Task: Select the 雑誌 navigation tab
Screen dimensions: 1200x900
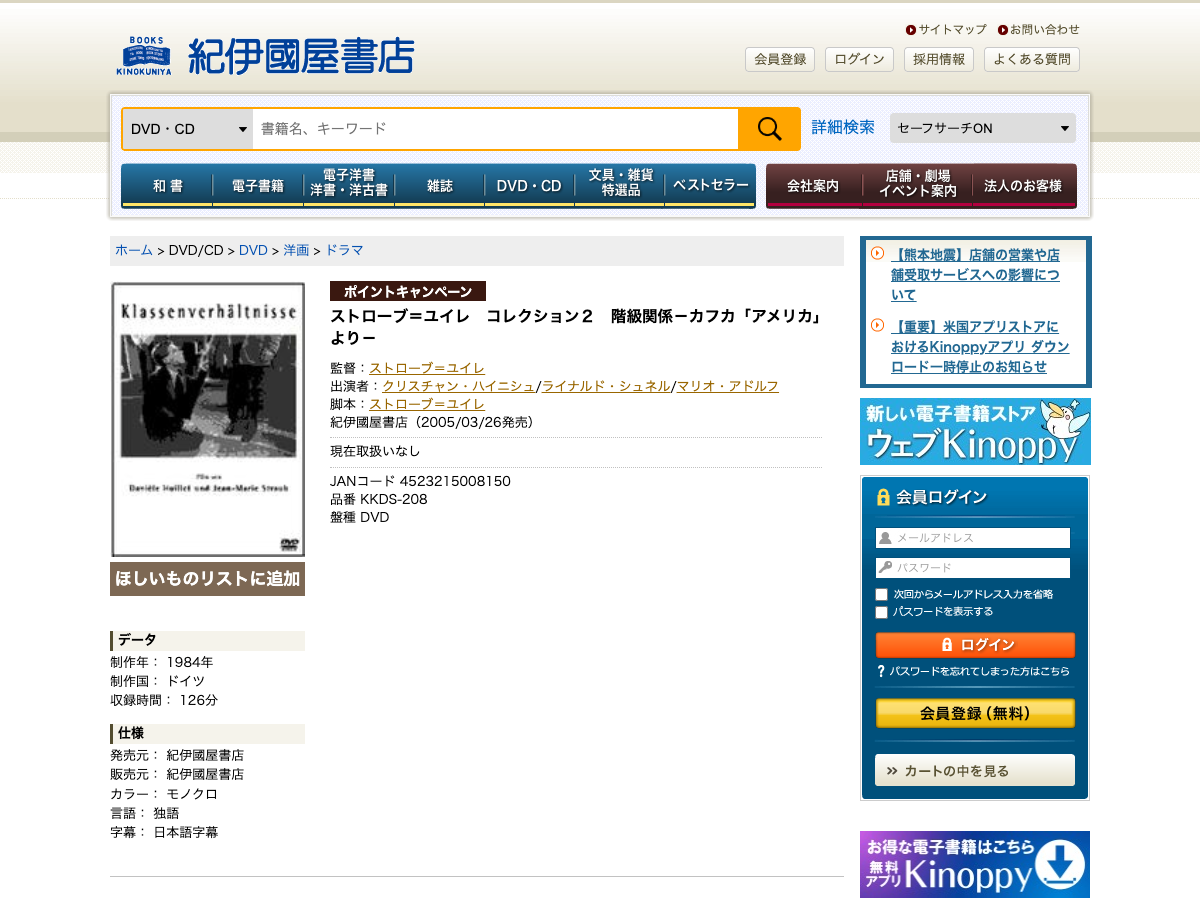Action: click(439, 186)
